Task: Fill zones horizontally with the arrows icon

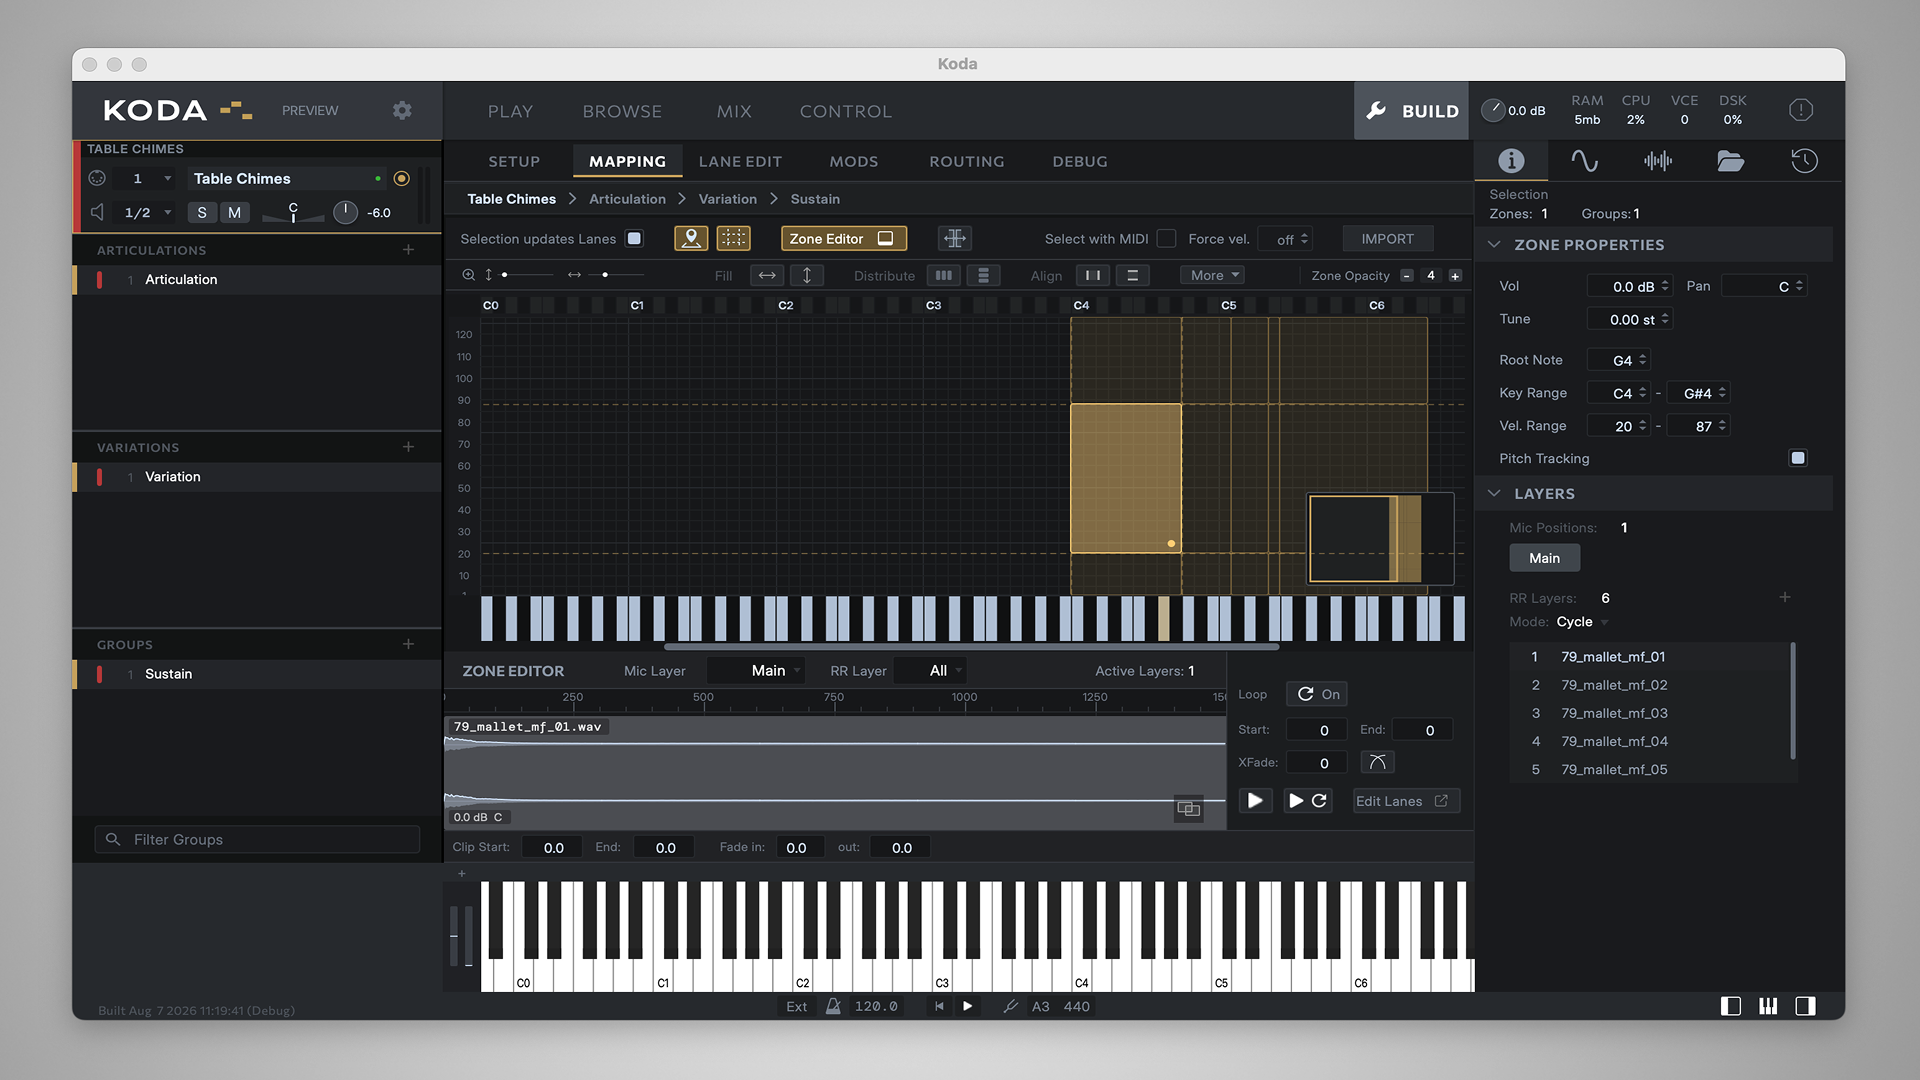Action: pyautogui.click(x=767, y=275)
